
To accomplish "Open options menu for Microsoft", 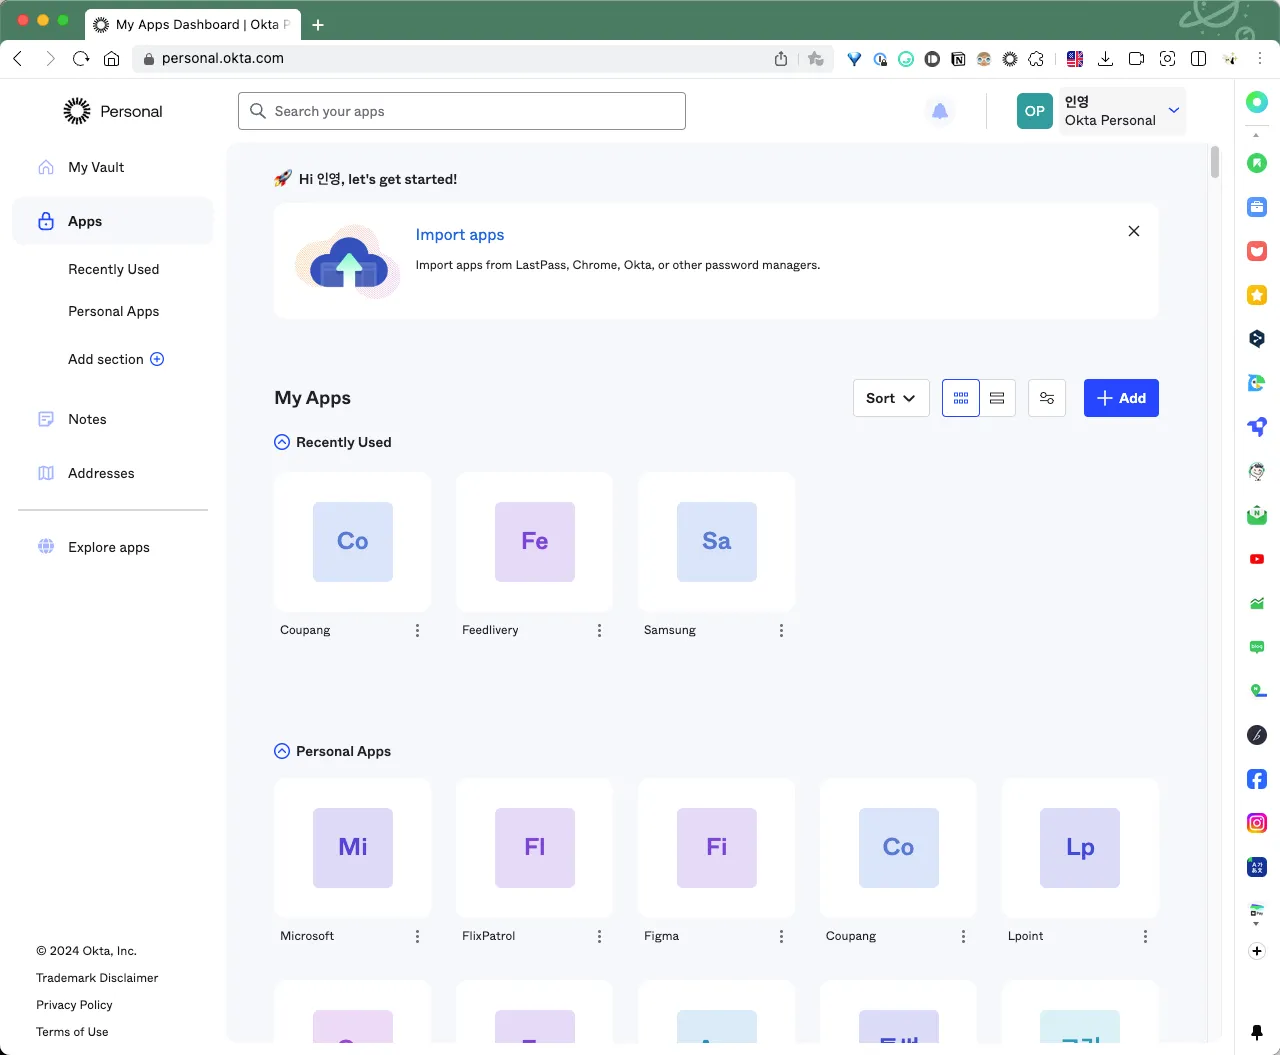I will [417, 936].
